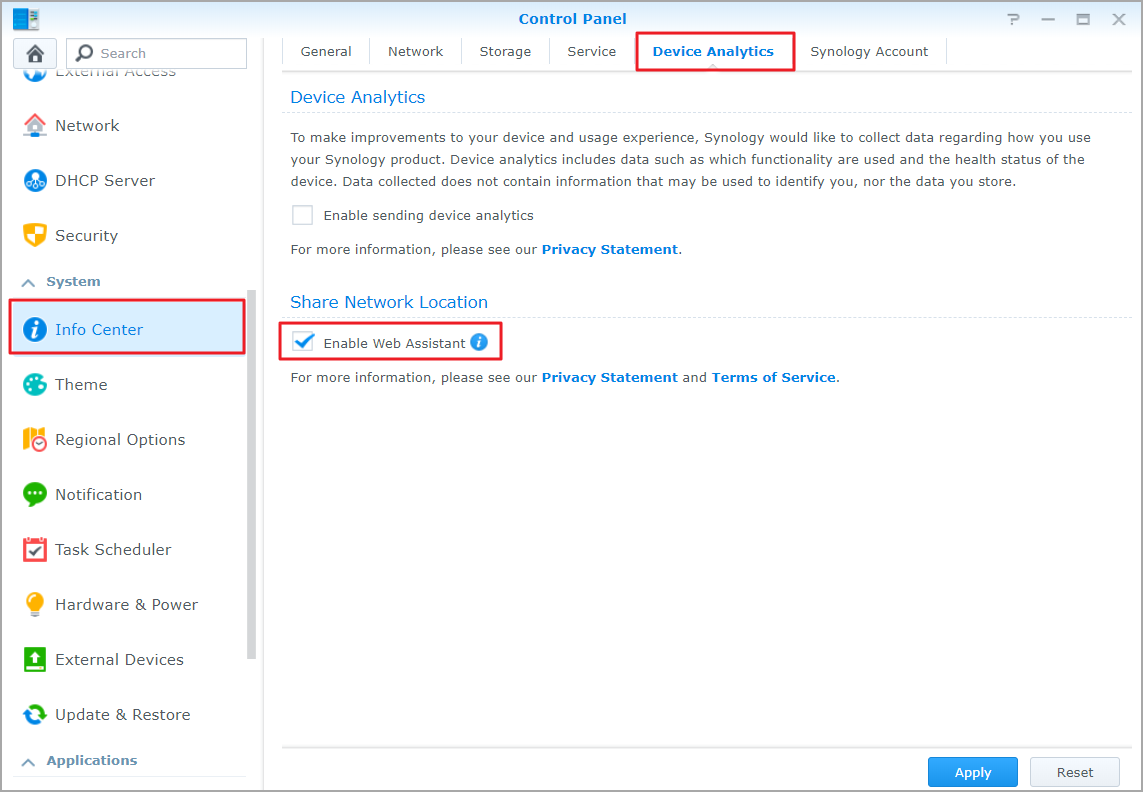Enable sending device analytics checkbox
The height and width of the screenshot is (792, 1143).
click(x=303, y=215)
